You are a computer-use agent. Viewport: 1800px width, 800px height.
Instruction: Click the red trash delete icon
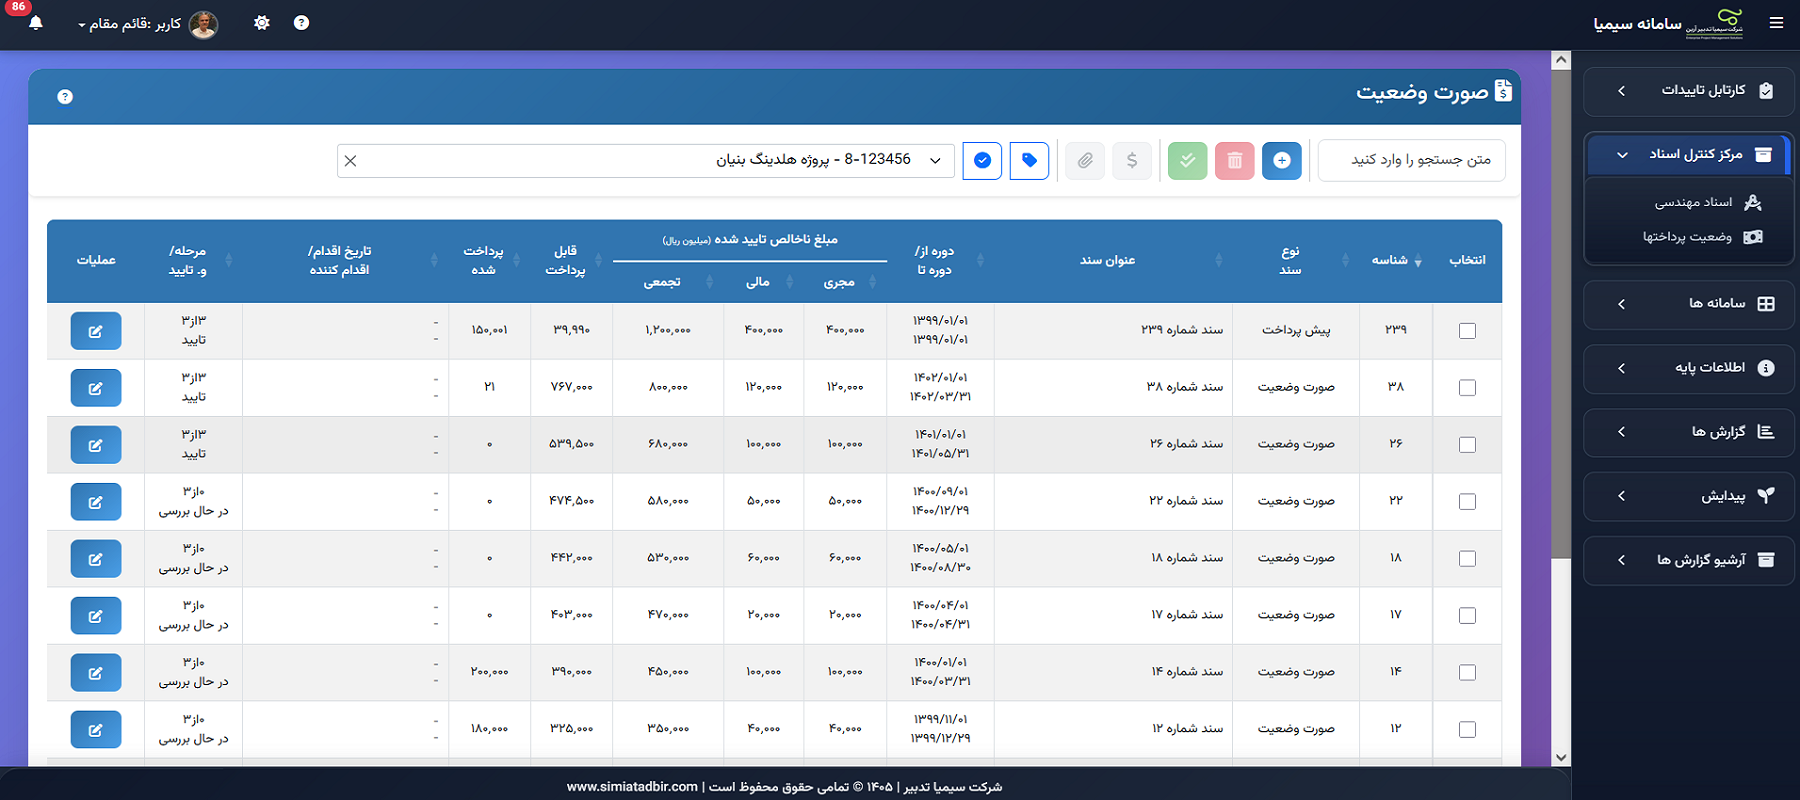(x=1235, y=160)
